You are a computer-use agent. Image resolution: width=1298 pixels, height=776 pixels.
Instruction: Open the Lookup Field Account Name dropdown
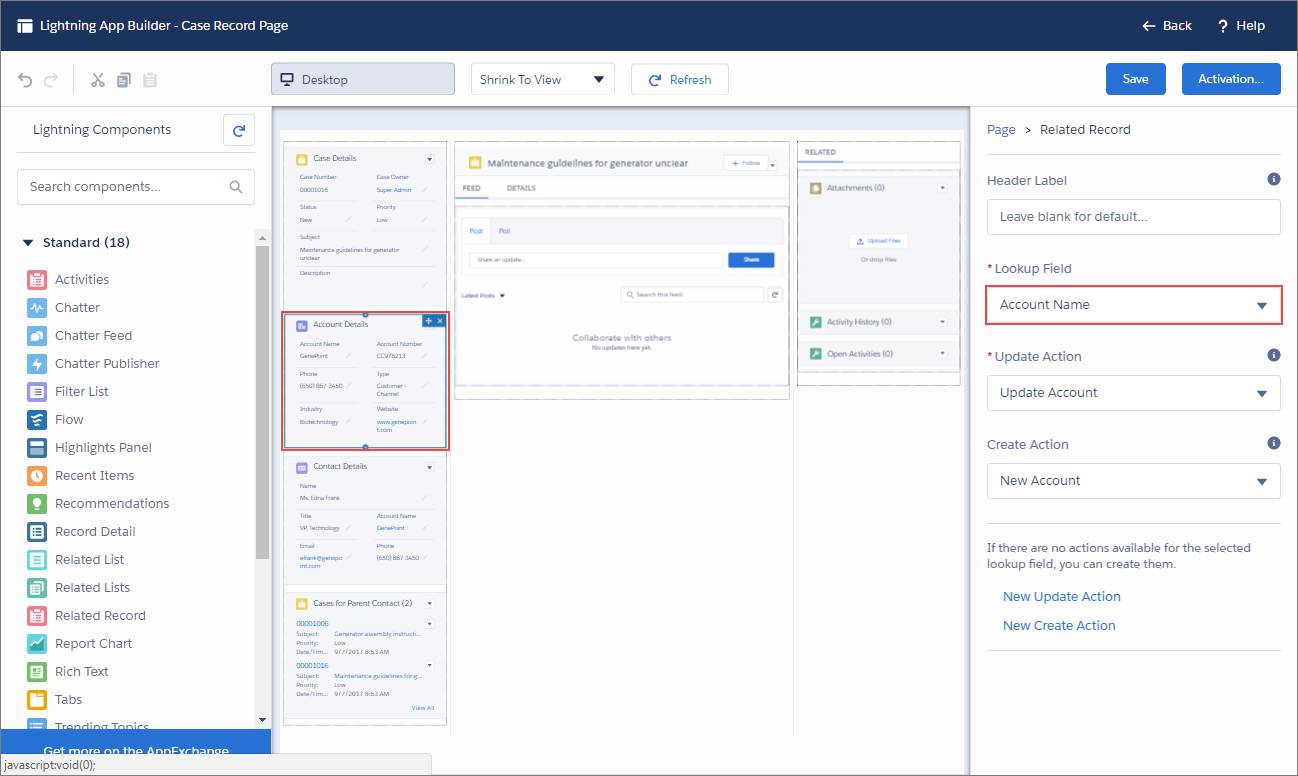1134,305
